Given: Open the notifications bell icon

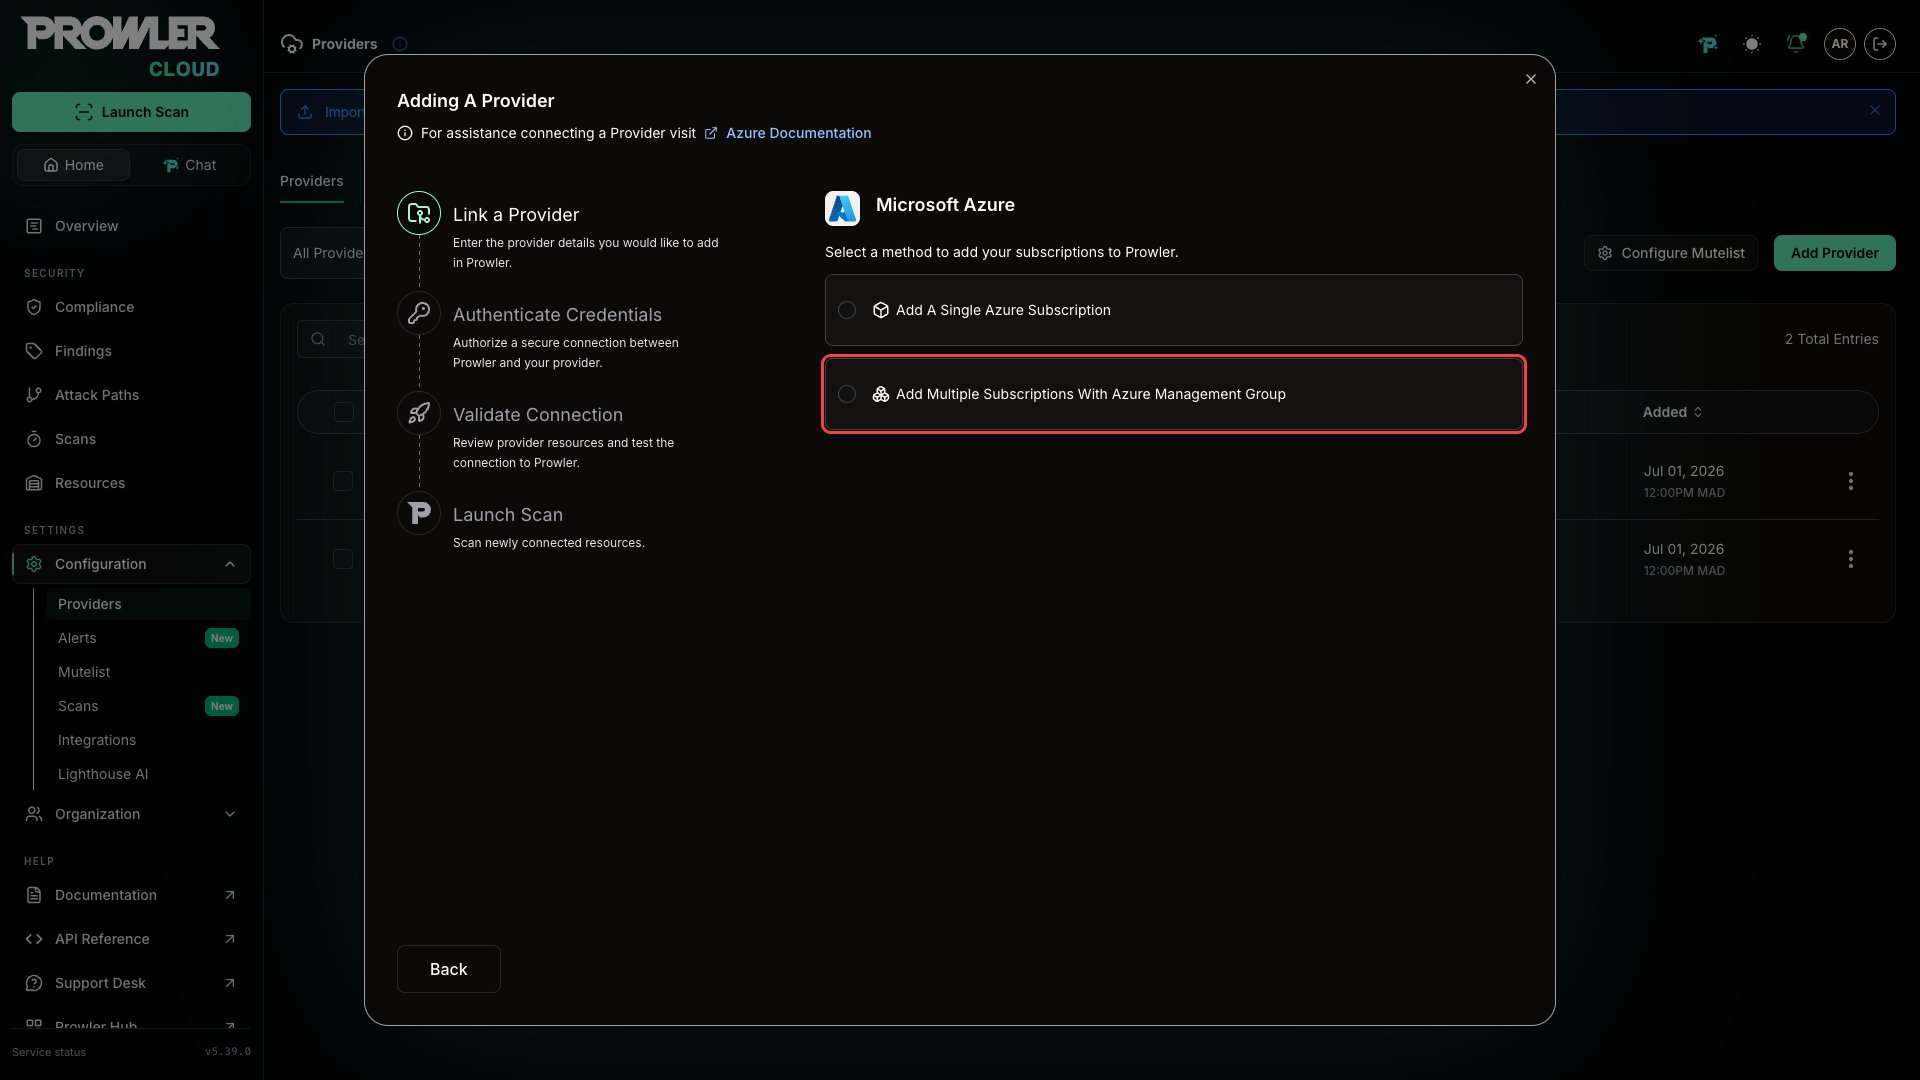Looking at the screenshot, I should (x=1796, y=44).
